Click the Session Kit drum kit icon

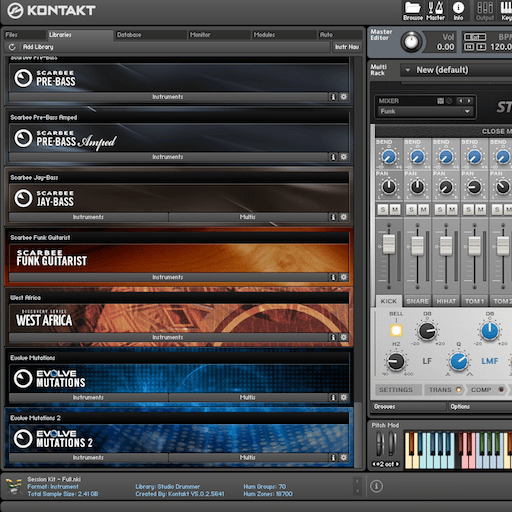click(14, 486)
